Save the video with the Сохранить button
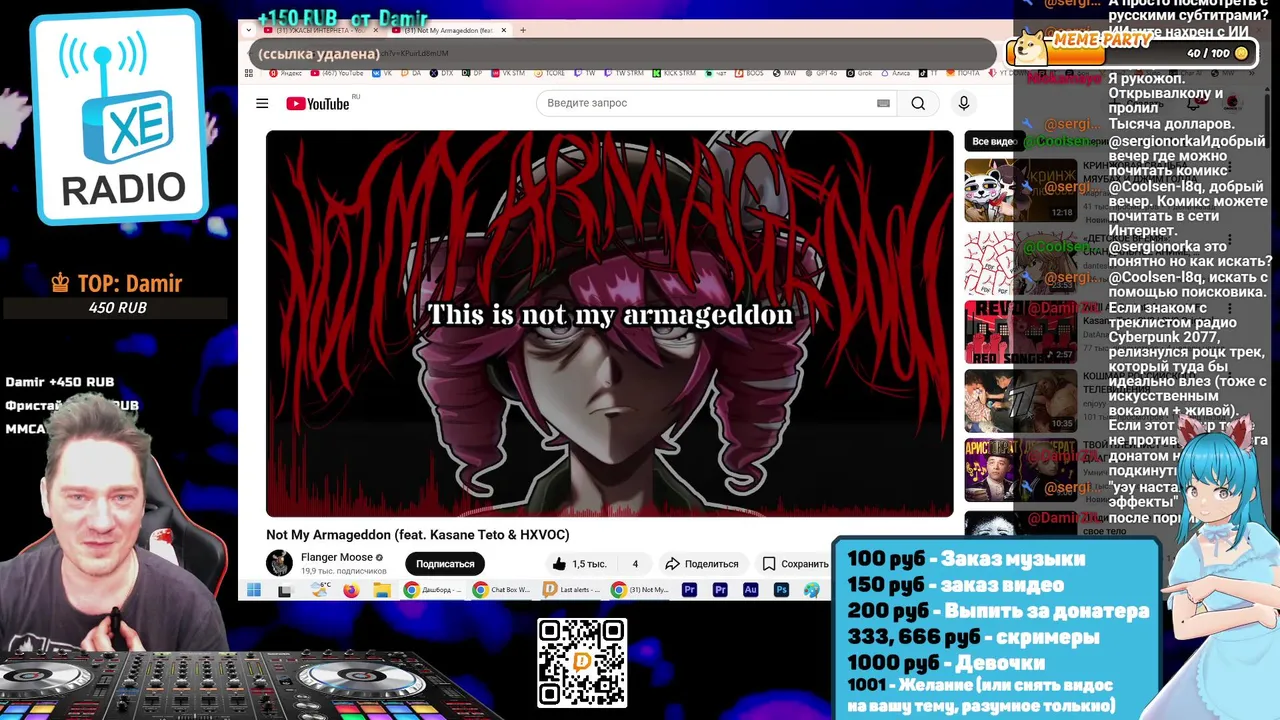The height and width of the screenshot is (720, 1280). coord(795,564)
